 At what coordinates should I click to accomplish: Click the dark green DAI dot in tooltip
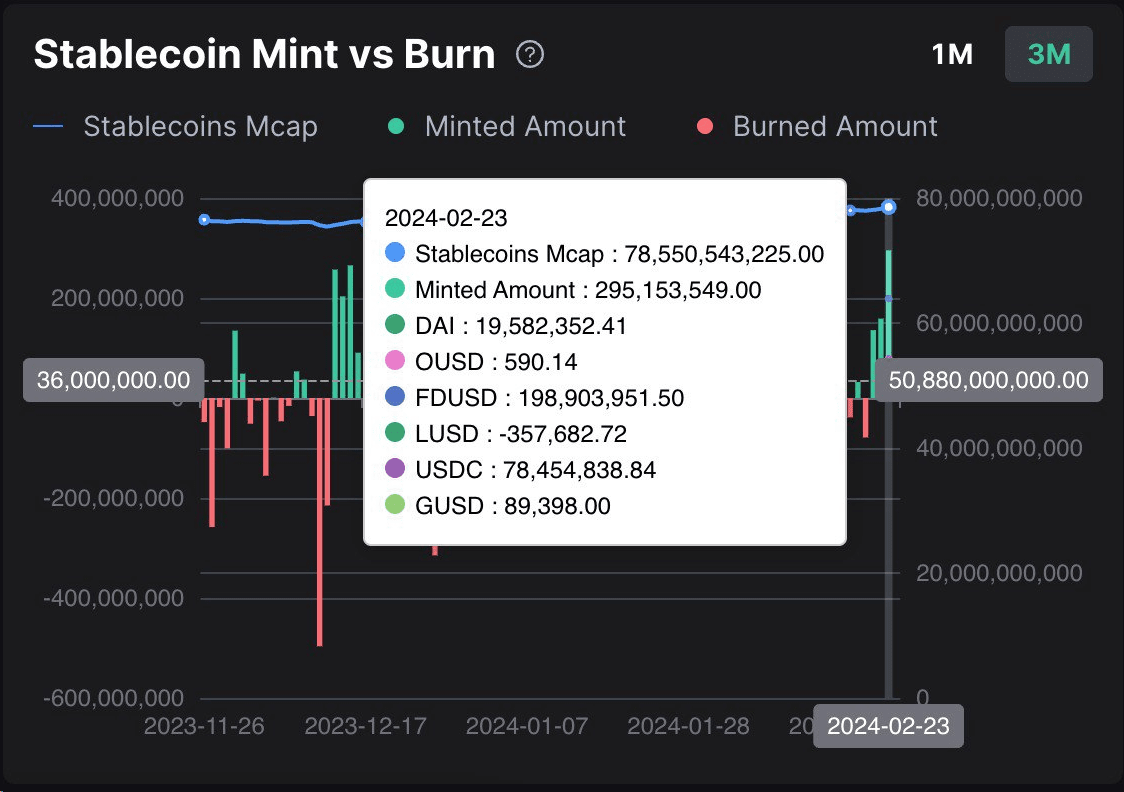396,325
